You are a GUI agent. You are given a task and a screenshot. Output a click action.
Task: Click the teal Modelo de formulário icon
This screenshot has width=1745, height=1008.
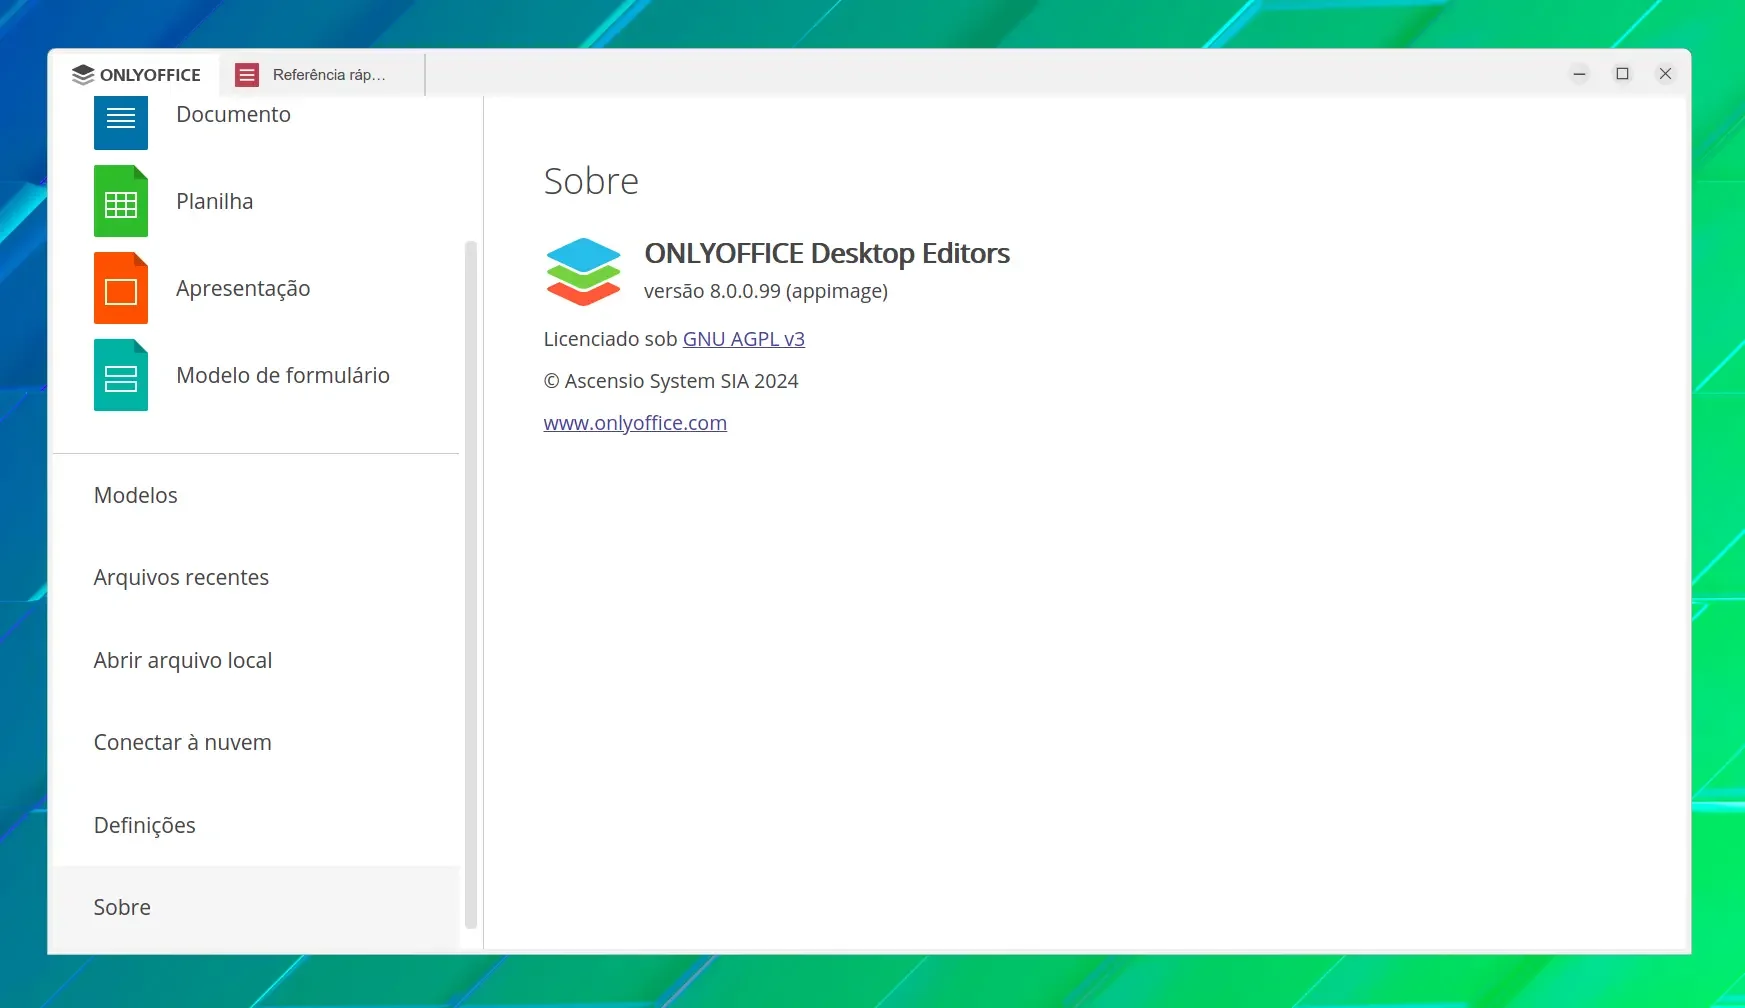tap(121, 375)
